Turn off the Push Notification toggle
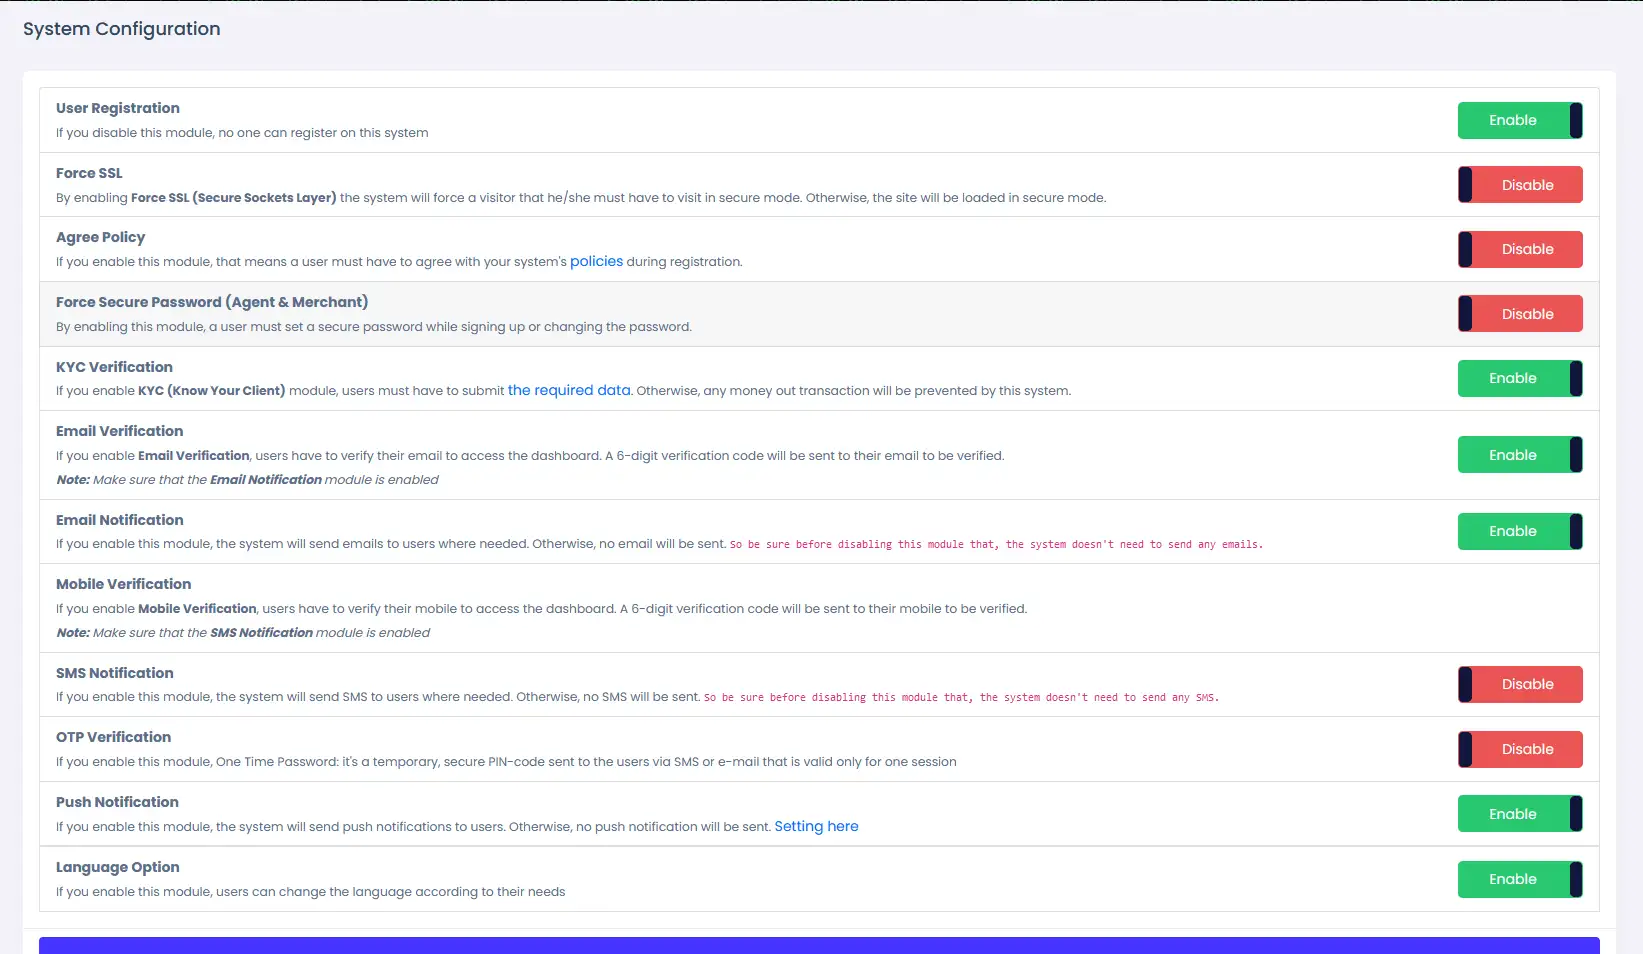 point(1520,814)
